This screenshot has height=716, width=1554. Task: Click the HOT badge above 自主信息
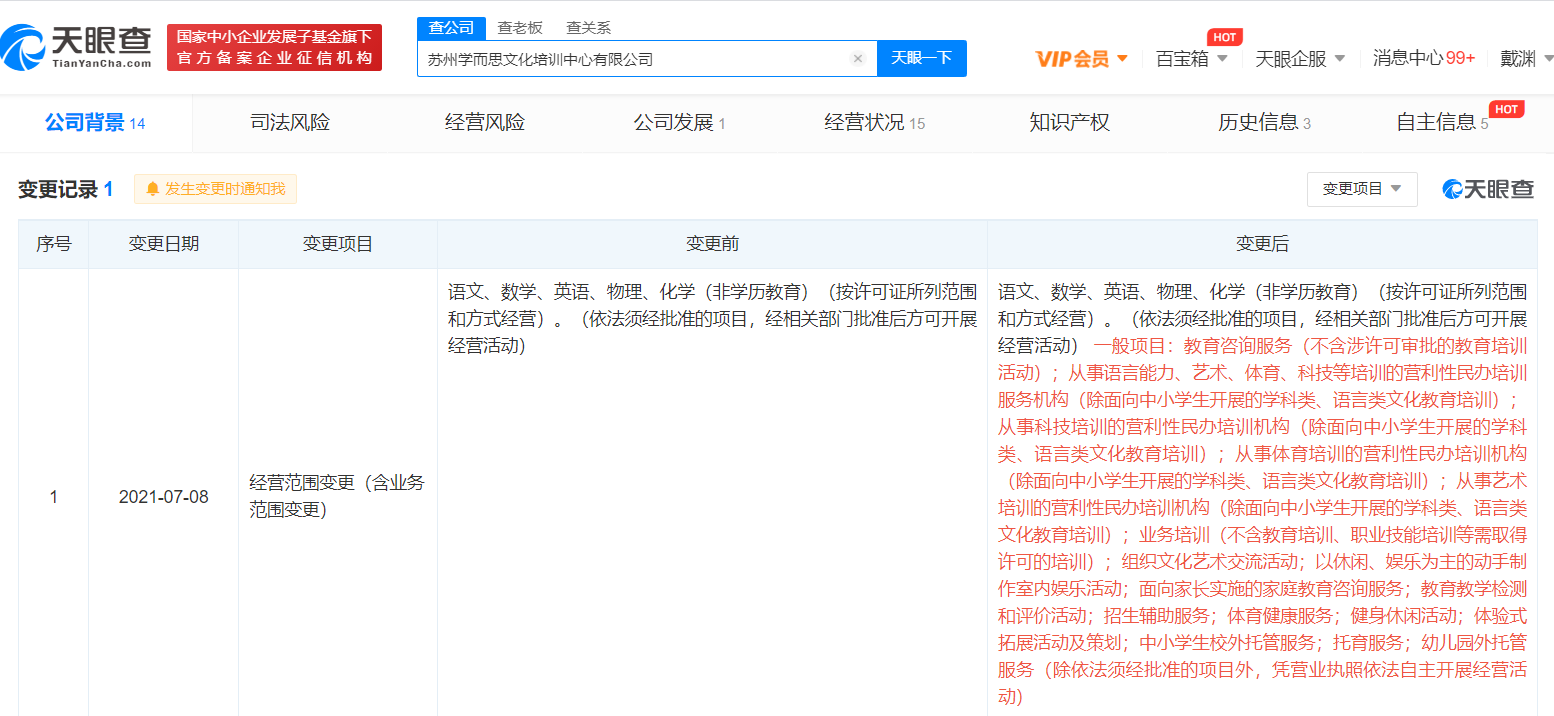(1506, 109)
